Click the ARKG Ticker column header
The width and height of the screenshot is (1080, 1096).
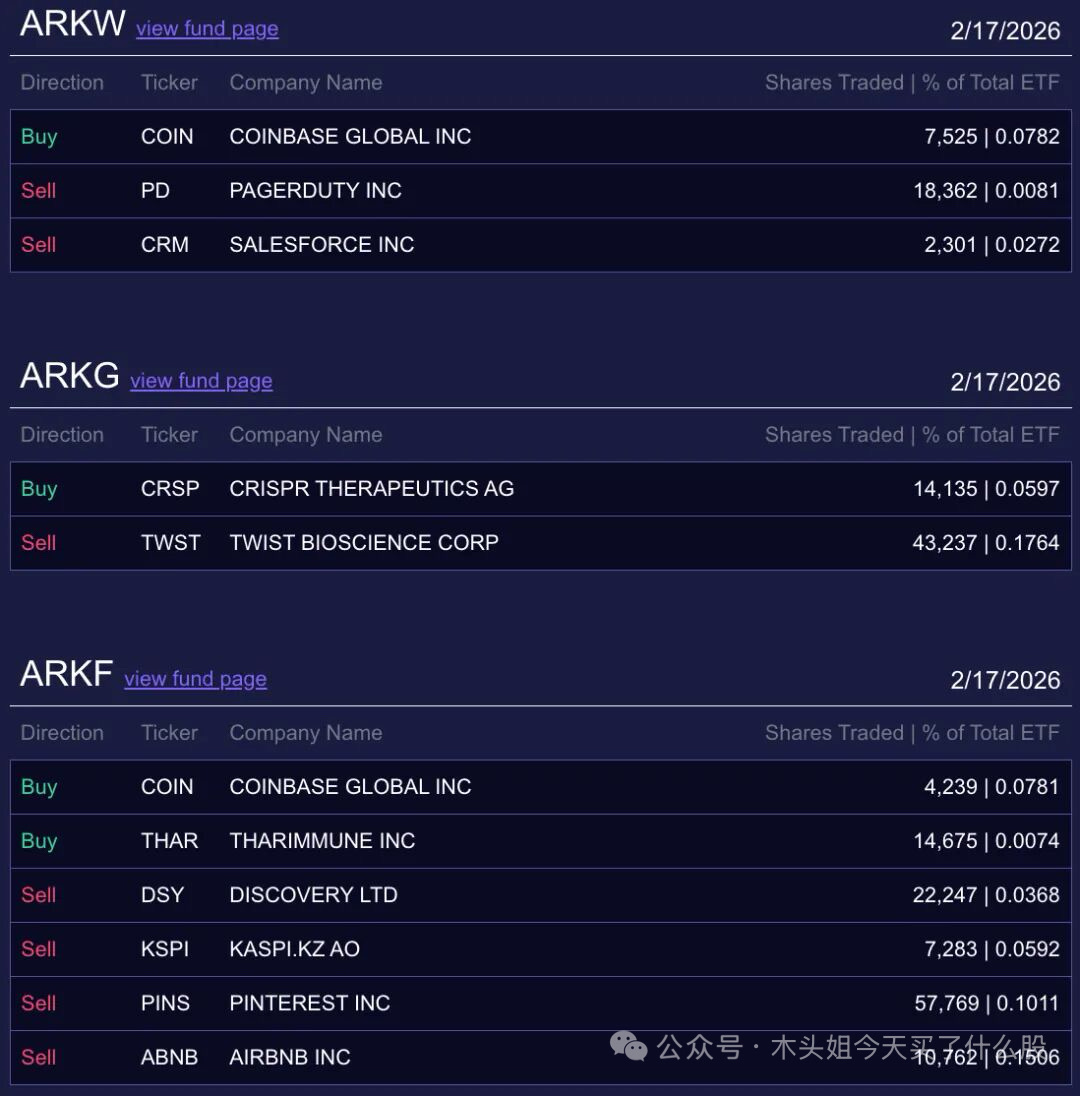click(x=169, y=435)
